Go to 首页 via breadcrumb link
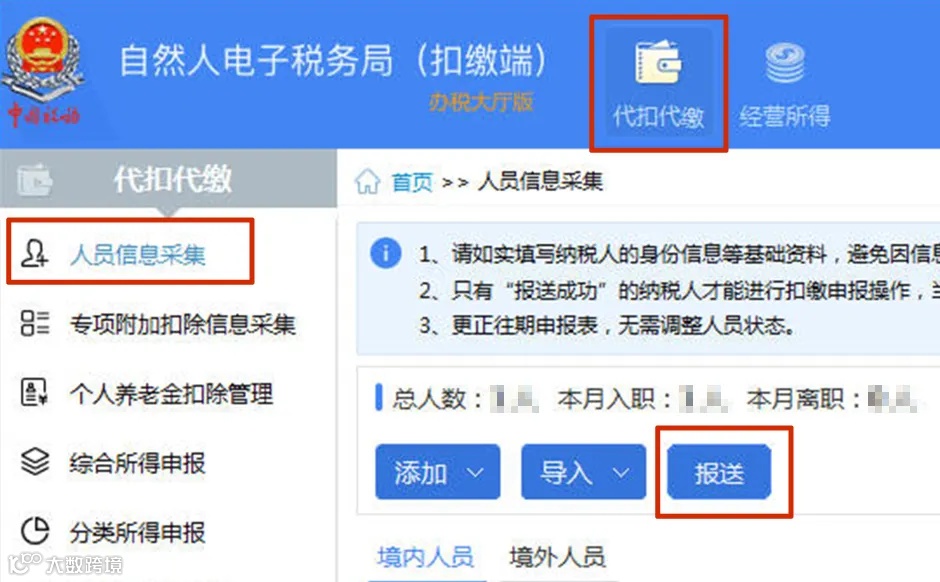The image size is (940, 582). (412, 182)
